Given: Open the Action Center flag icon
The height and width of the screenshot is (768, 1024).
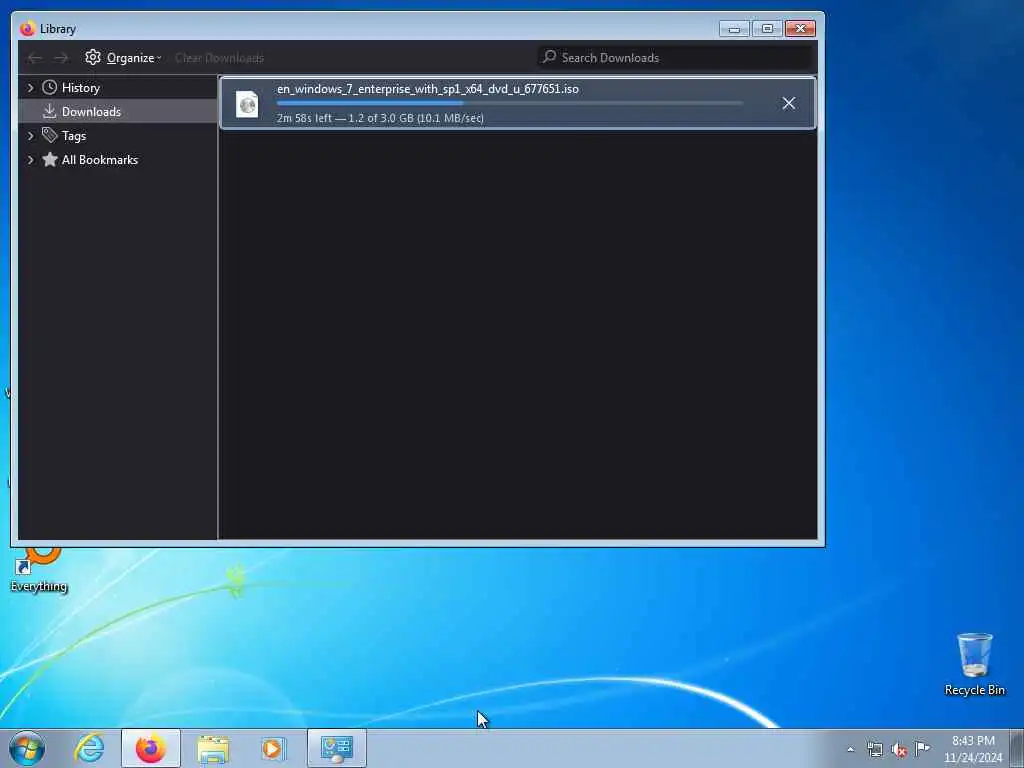Looking at the screenshot, I should click(922, 748).
